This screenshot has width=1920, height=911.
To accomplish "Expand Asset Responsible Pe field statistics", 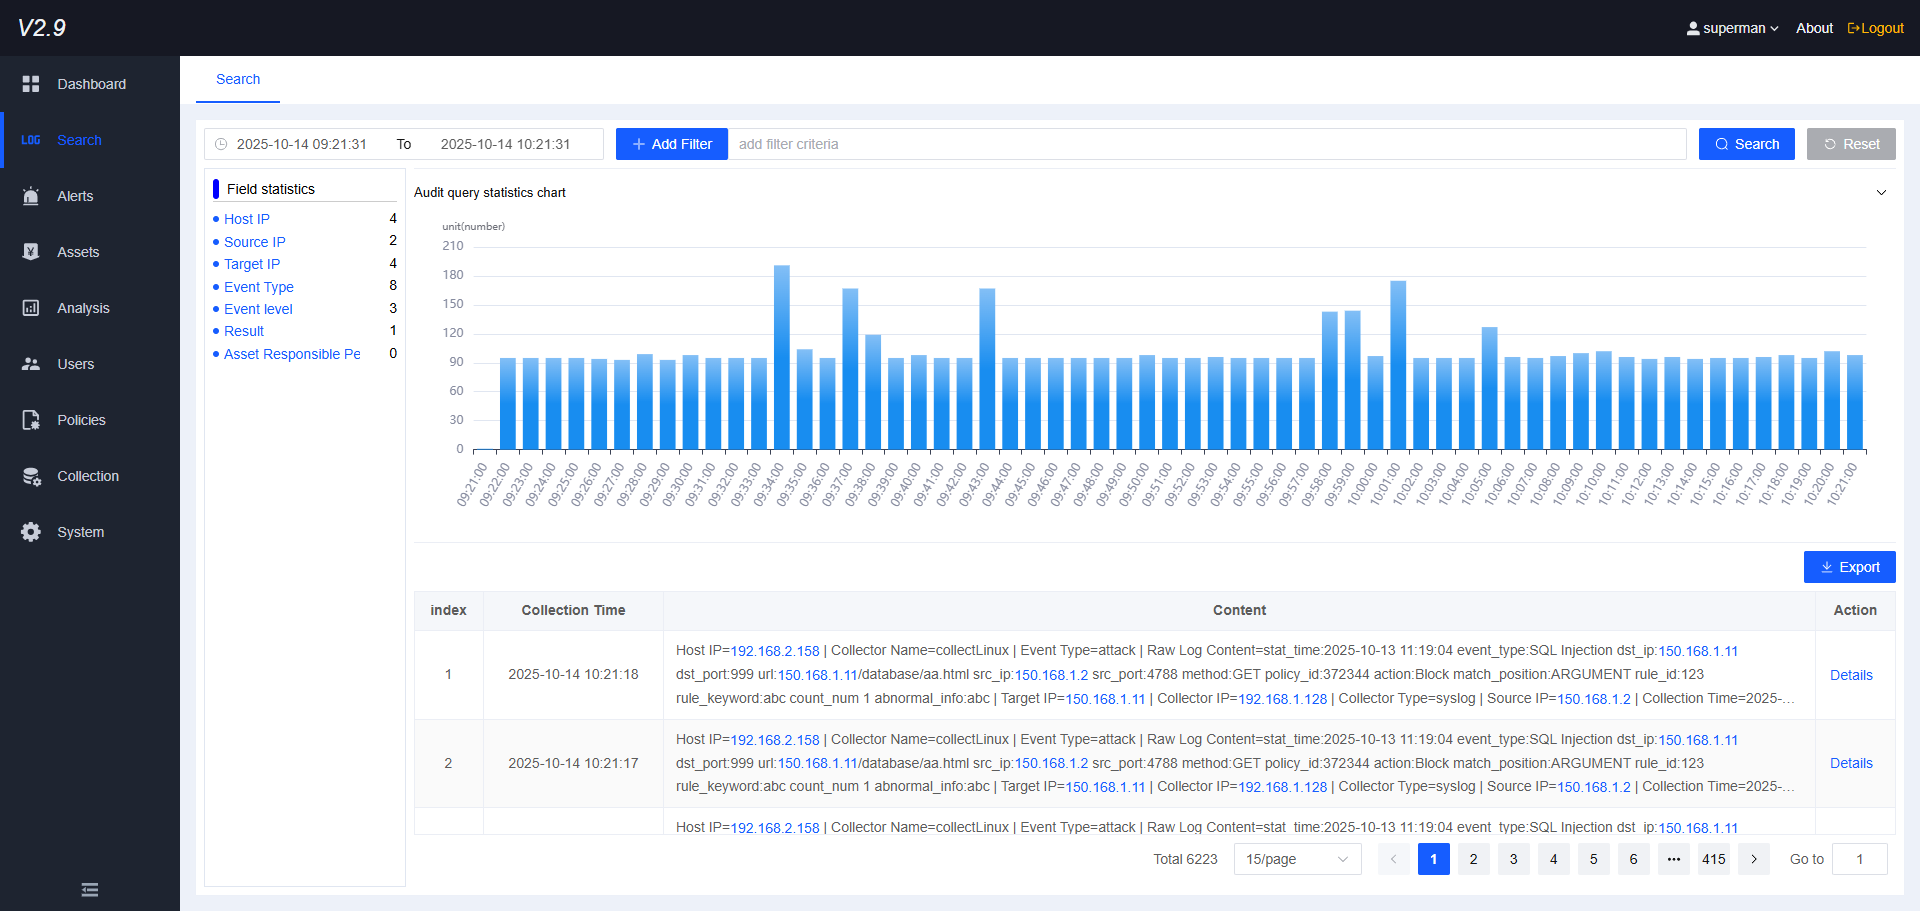I will coord(292,354).
